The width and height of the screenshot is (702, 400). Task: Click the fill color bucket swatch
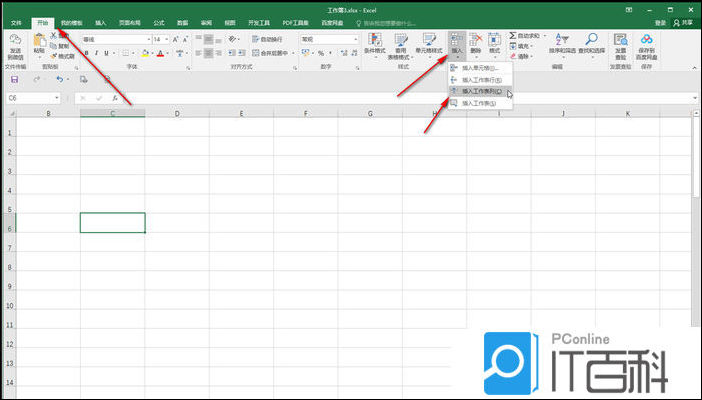click(x=145, y=53)
